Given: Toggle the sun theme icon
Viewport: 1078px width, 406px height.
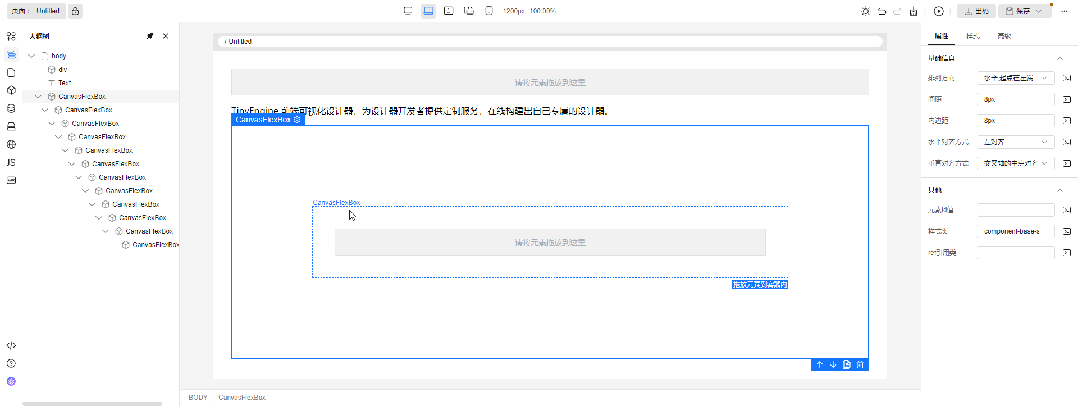Looking at the screenshot, I should pos(865,11).
